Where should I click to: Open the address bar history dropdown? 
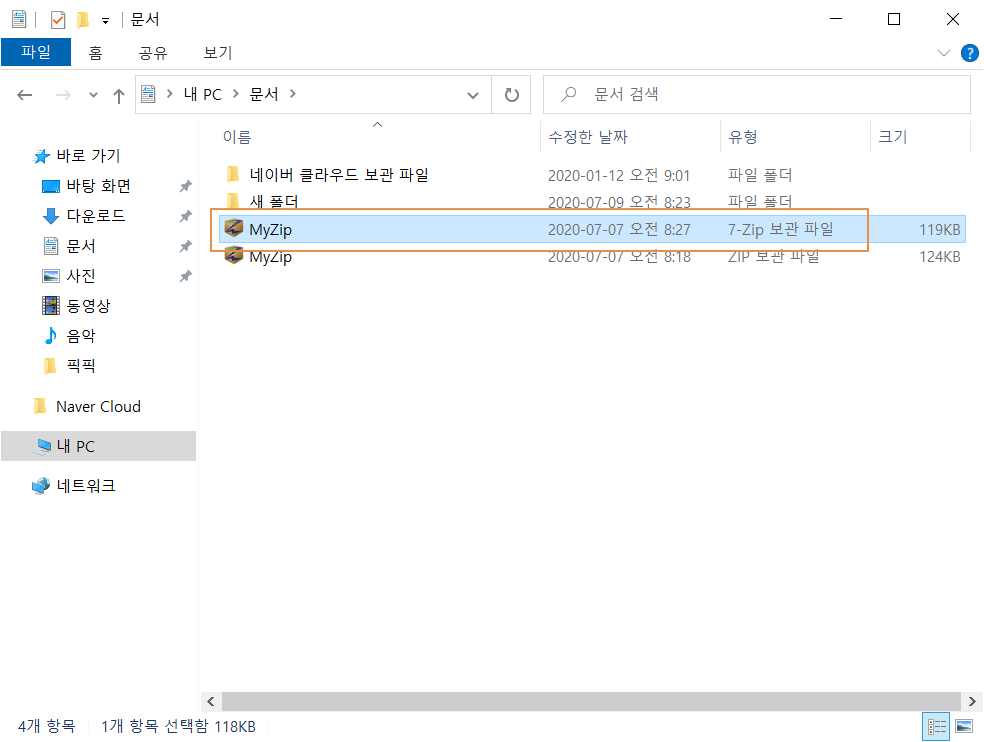pyautogui.click(x=473, y=95)
